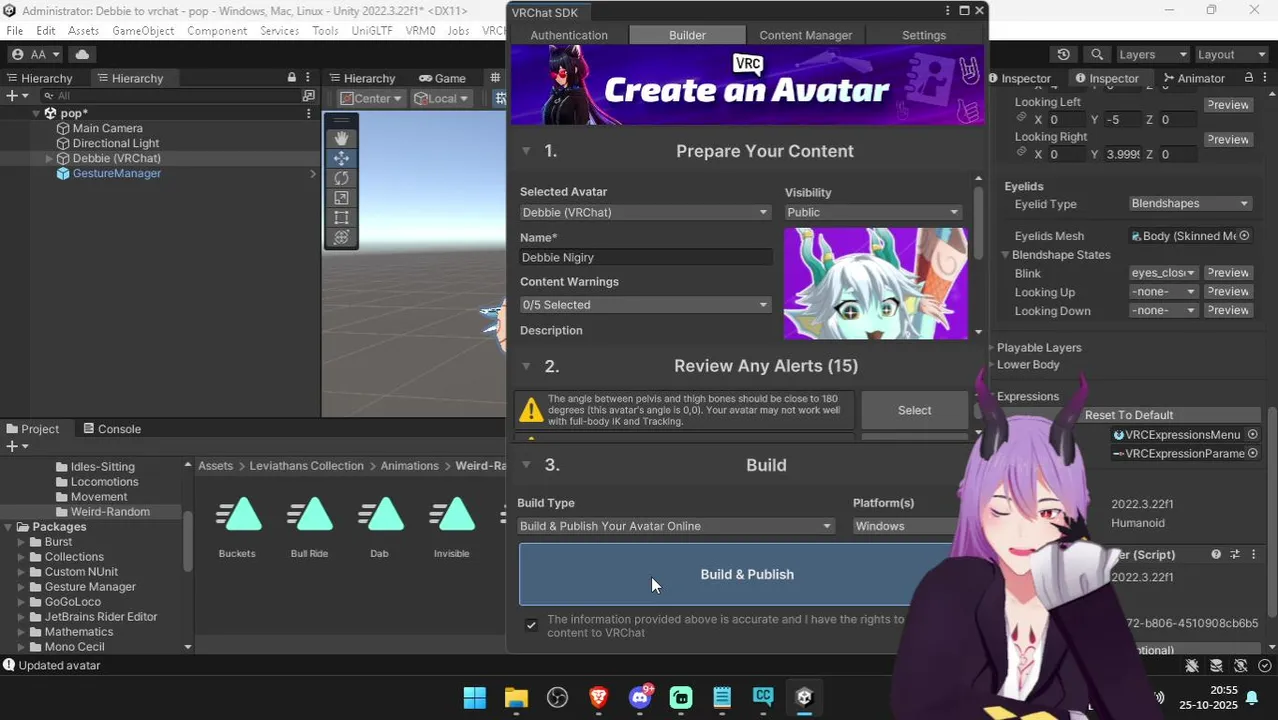Open the Content Warnings dropdown
The height and width of the screenshot is (720, 1278).
pos(645,305)
